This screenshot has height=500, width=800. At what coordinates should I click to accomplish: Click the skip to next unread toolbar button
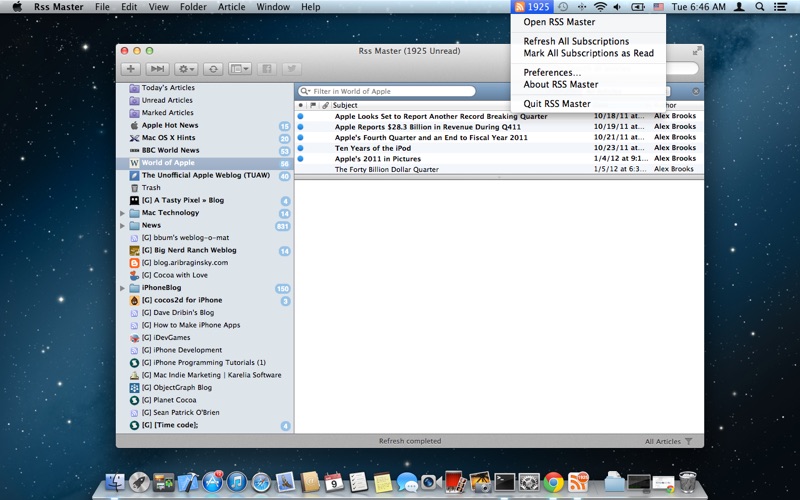(157, 69)
